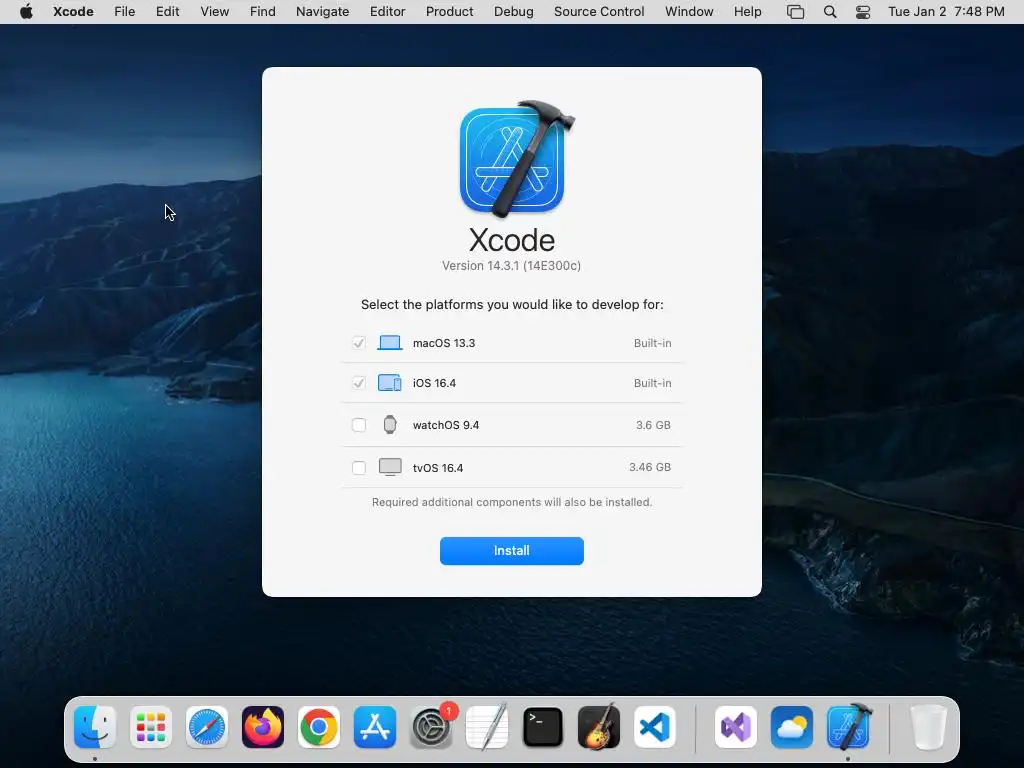Open the Apple menu
Image resolution: width=1024 pixels, height=768 pixels.
click(x=26, y=11)
